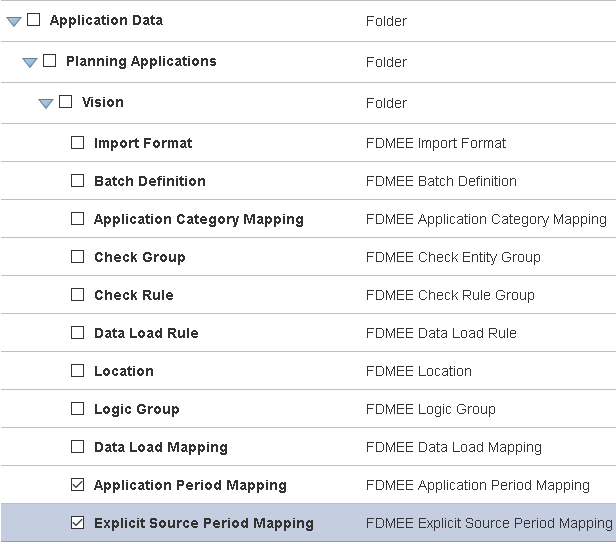
Task: Uncheck Explicit Source Period Mapping checkbox
Action: 78,523
